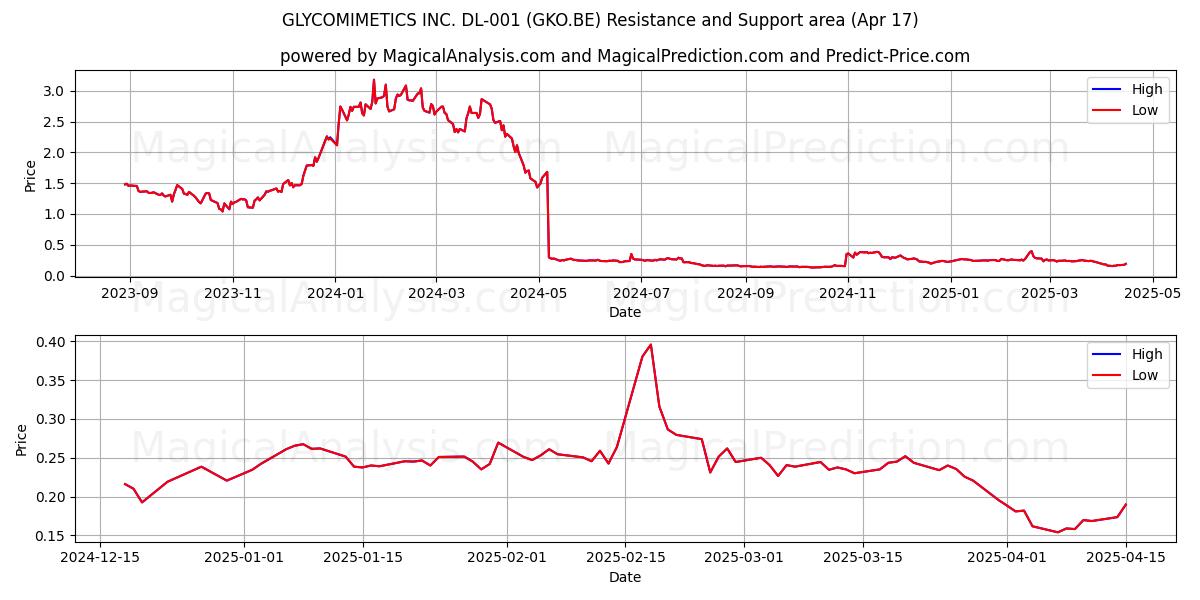
Task: Click the '0.20' y-axis tick on bottom chart
Action: pos(52,497)
